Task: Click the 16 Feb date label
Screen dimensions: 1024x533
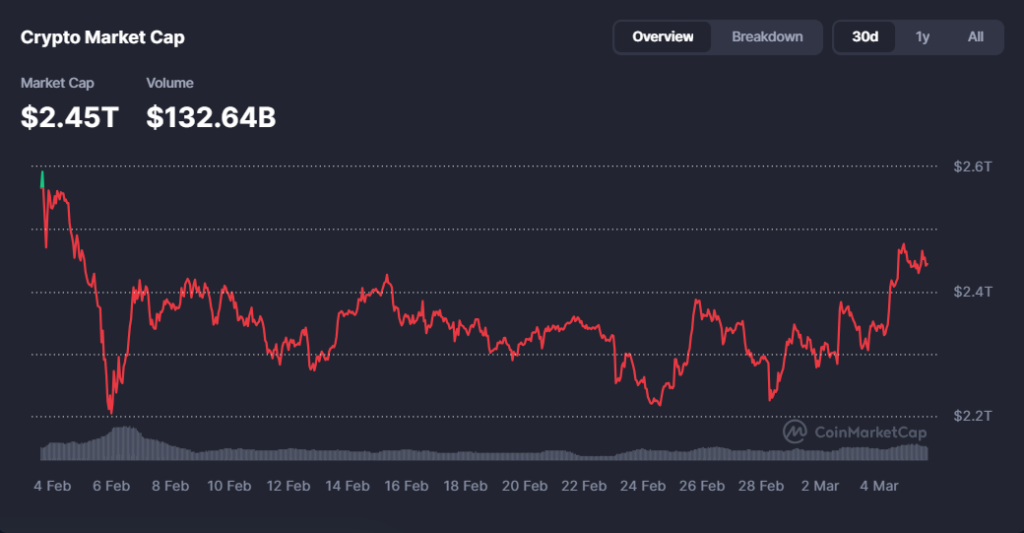Action: coord(406,487)
